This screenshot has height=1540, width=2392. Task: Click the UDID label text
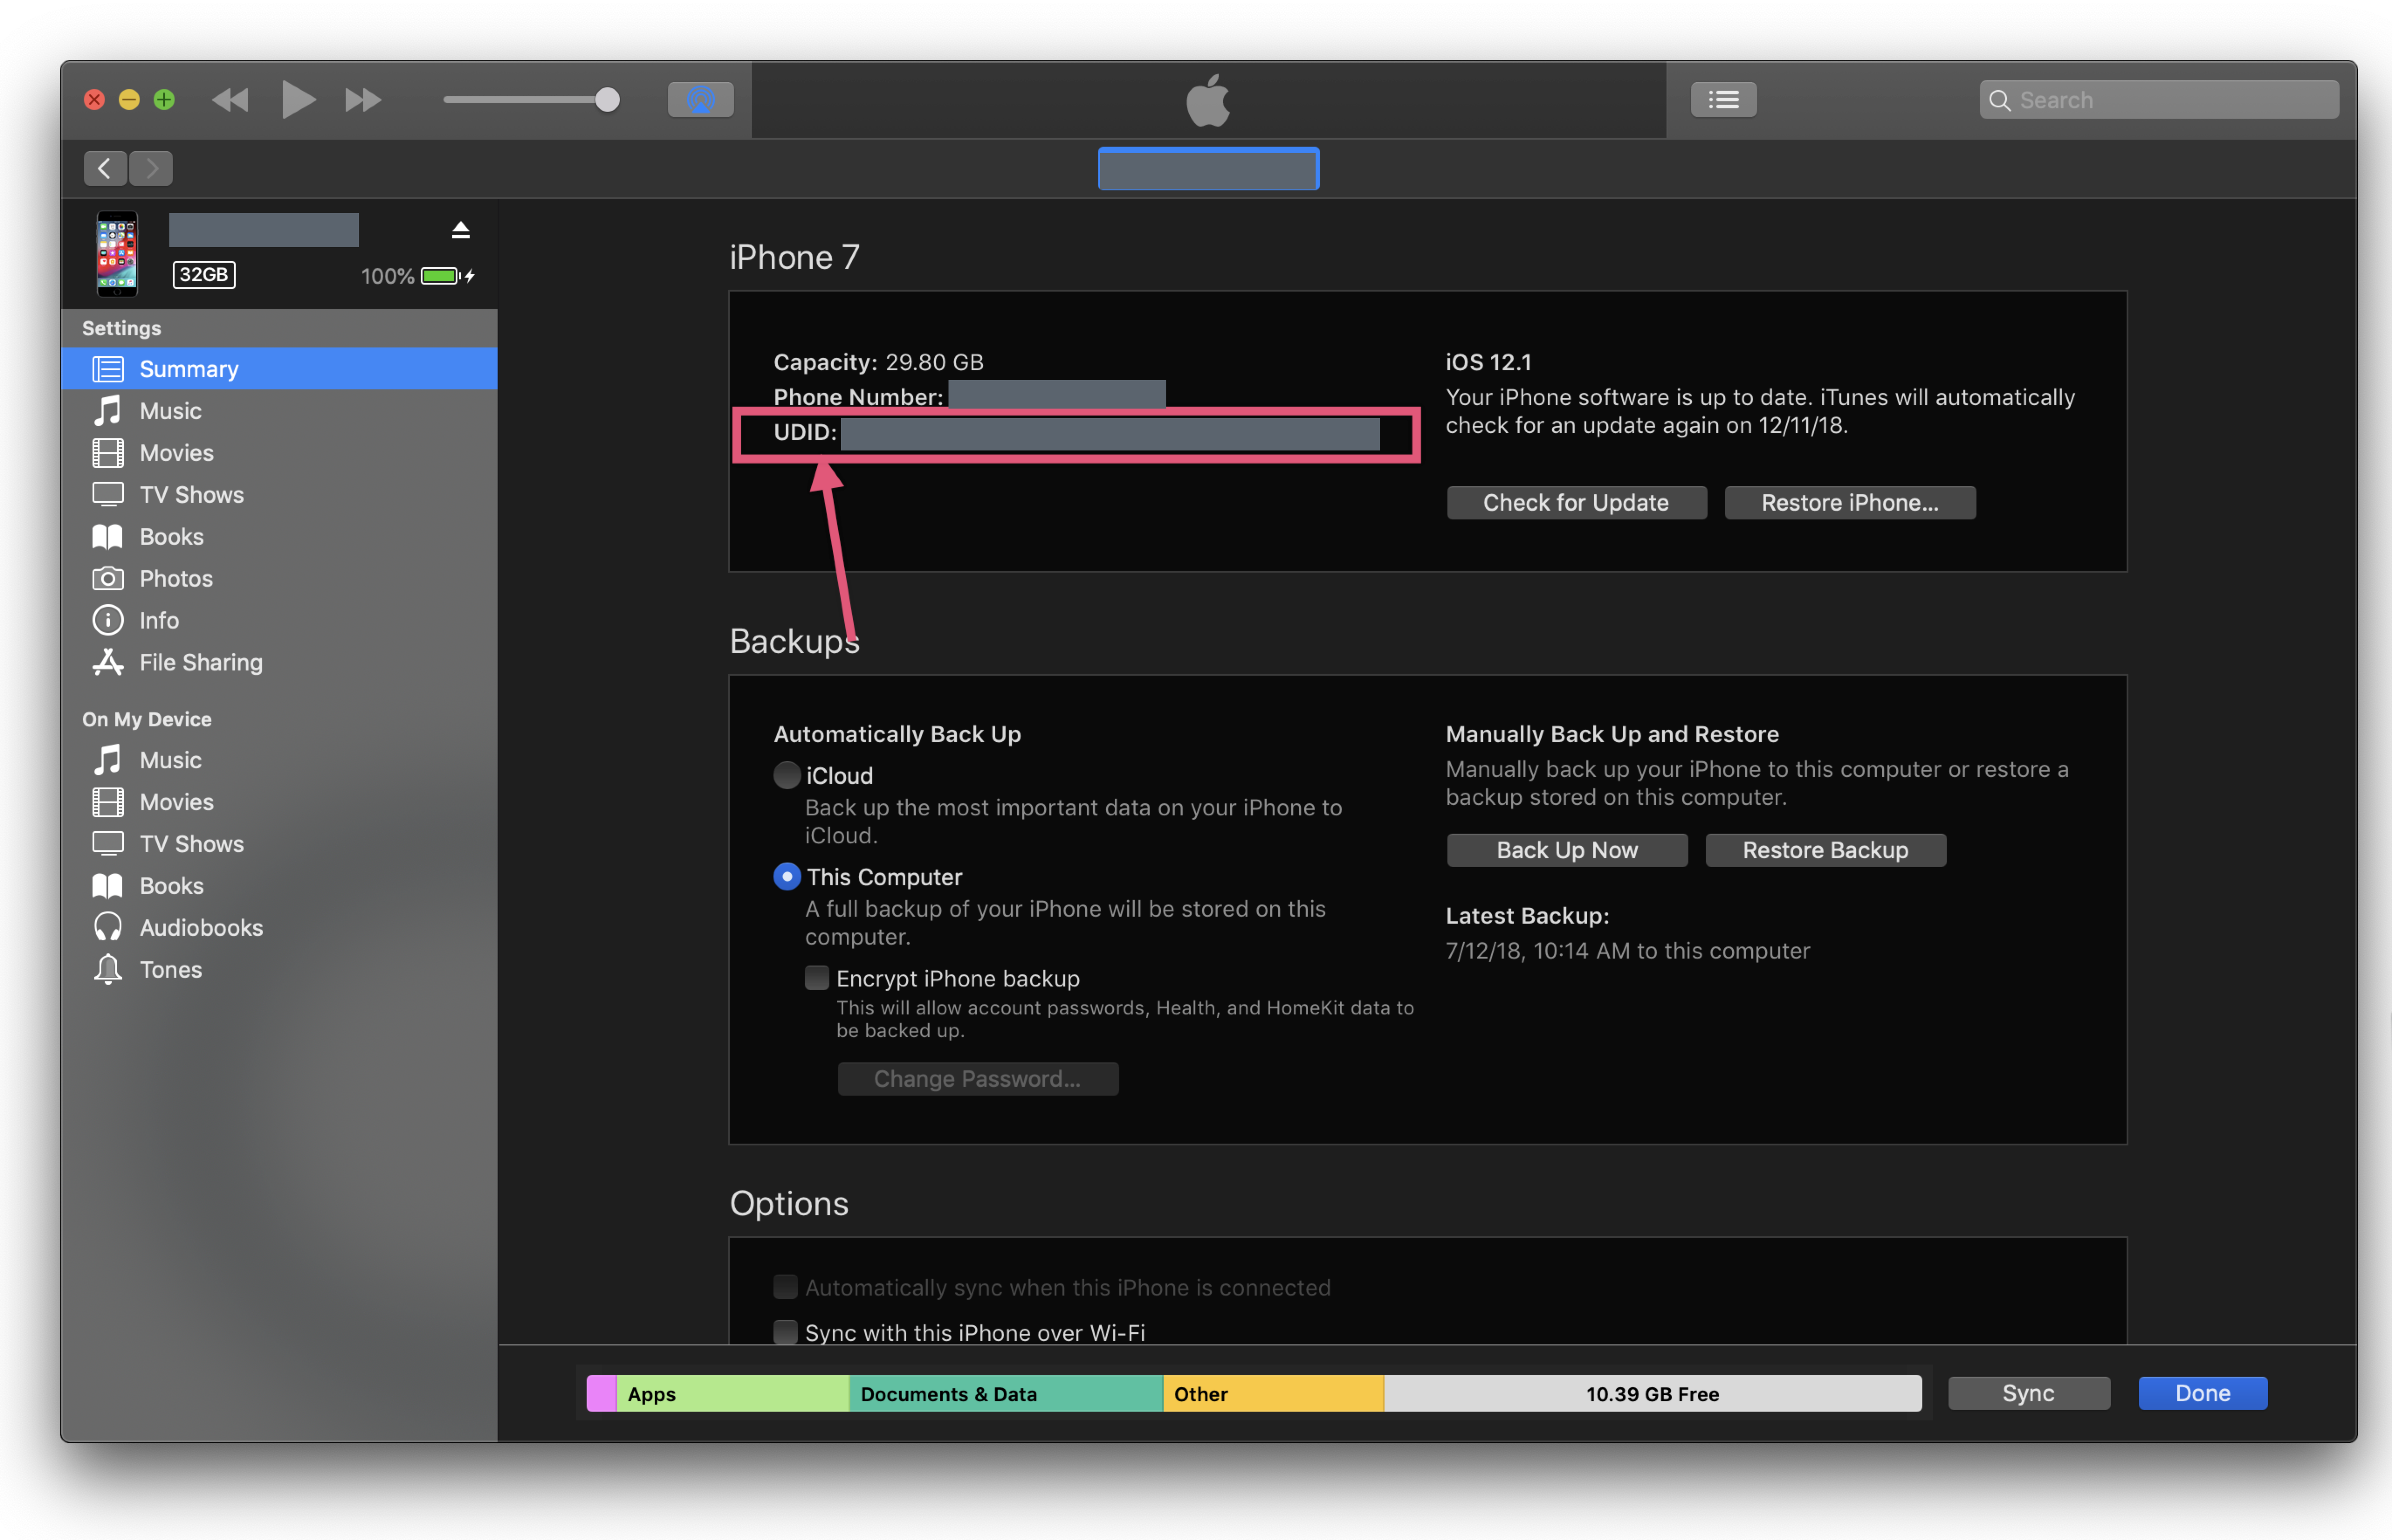[x=805, y=432]
